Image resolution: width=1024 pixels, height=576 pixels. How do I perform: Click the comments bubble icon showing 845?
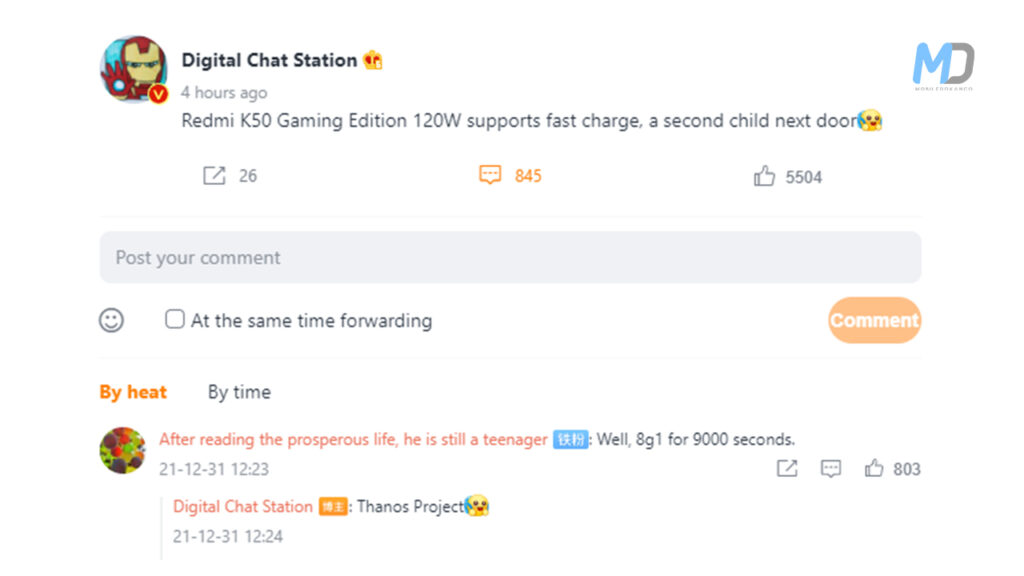click(490, 175)
